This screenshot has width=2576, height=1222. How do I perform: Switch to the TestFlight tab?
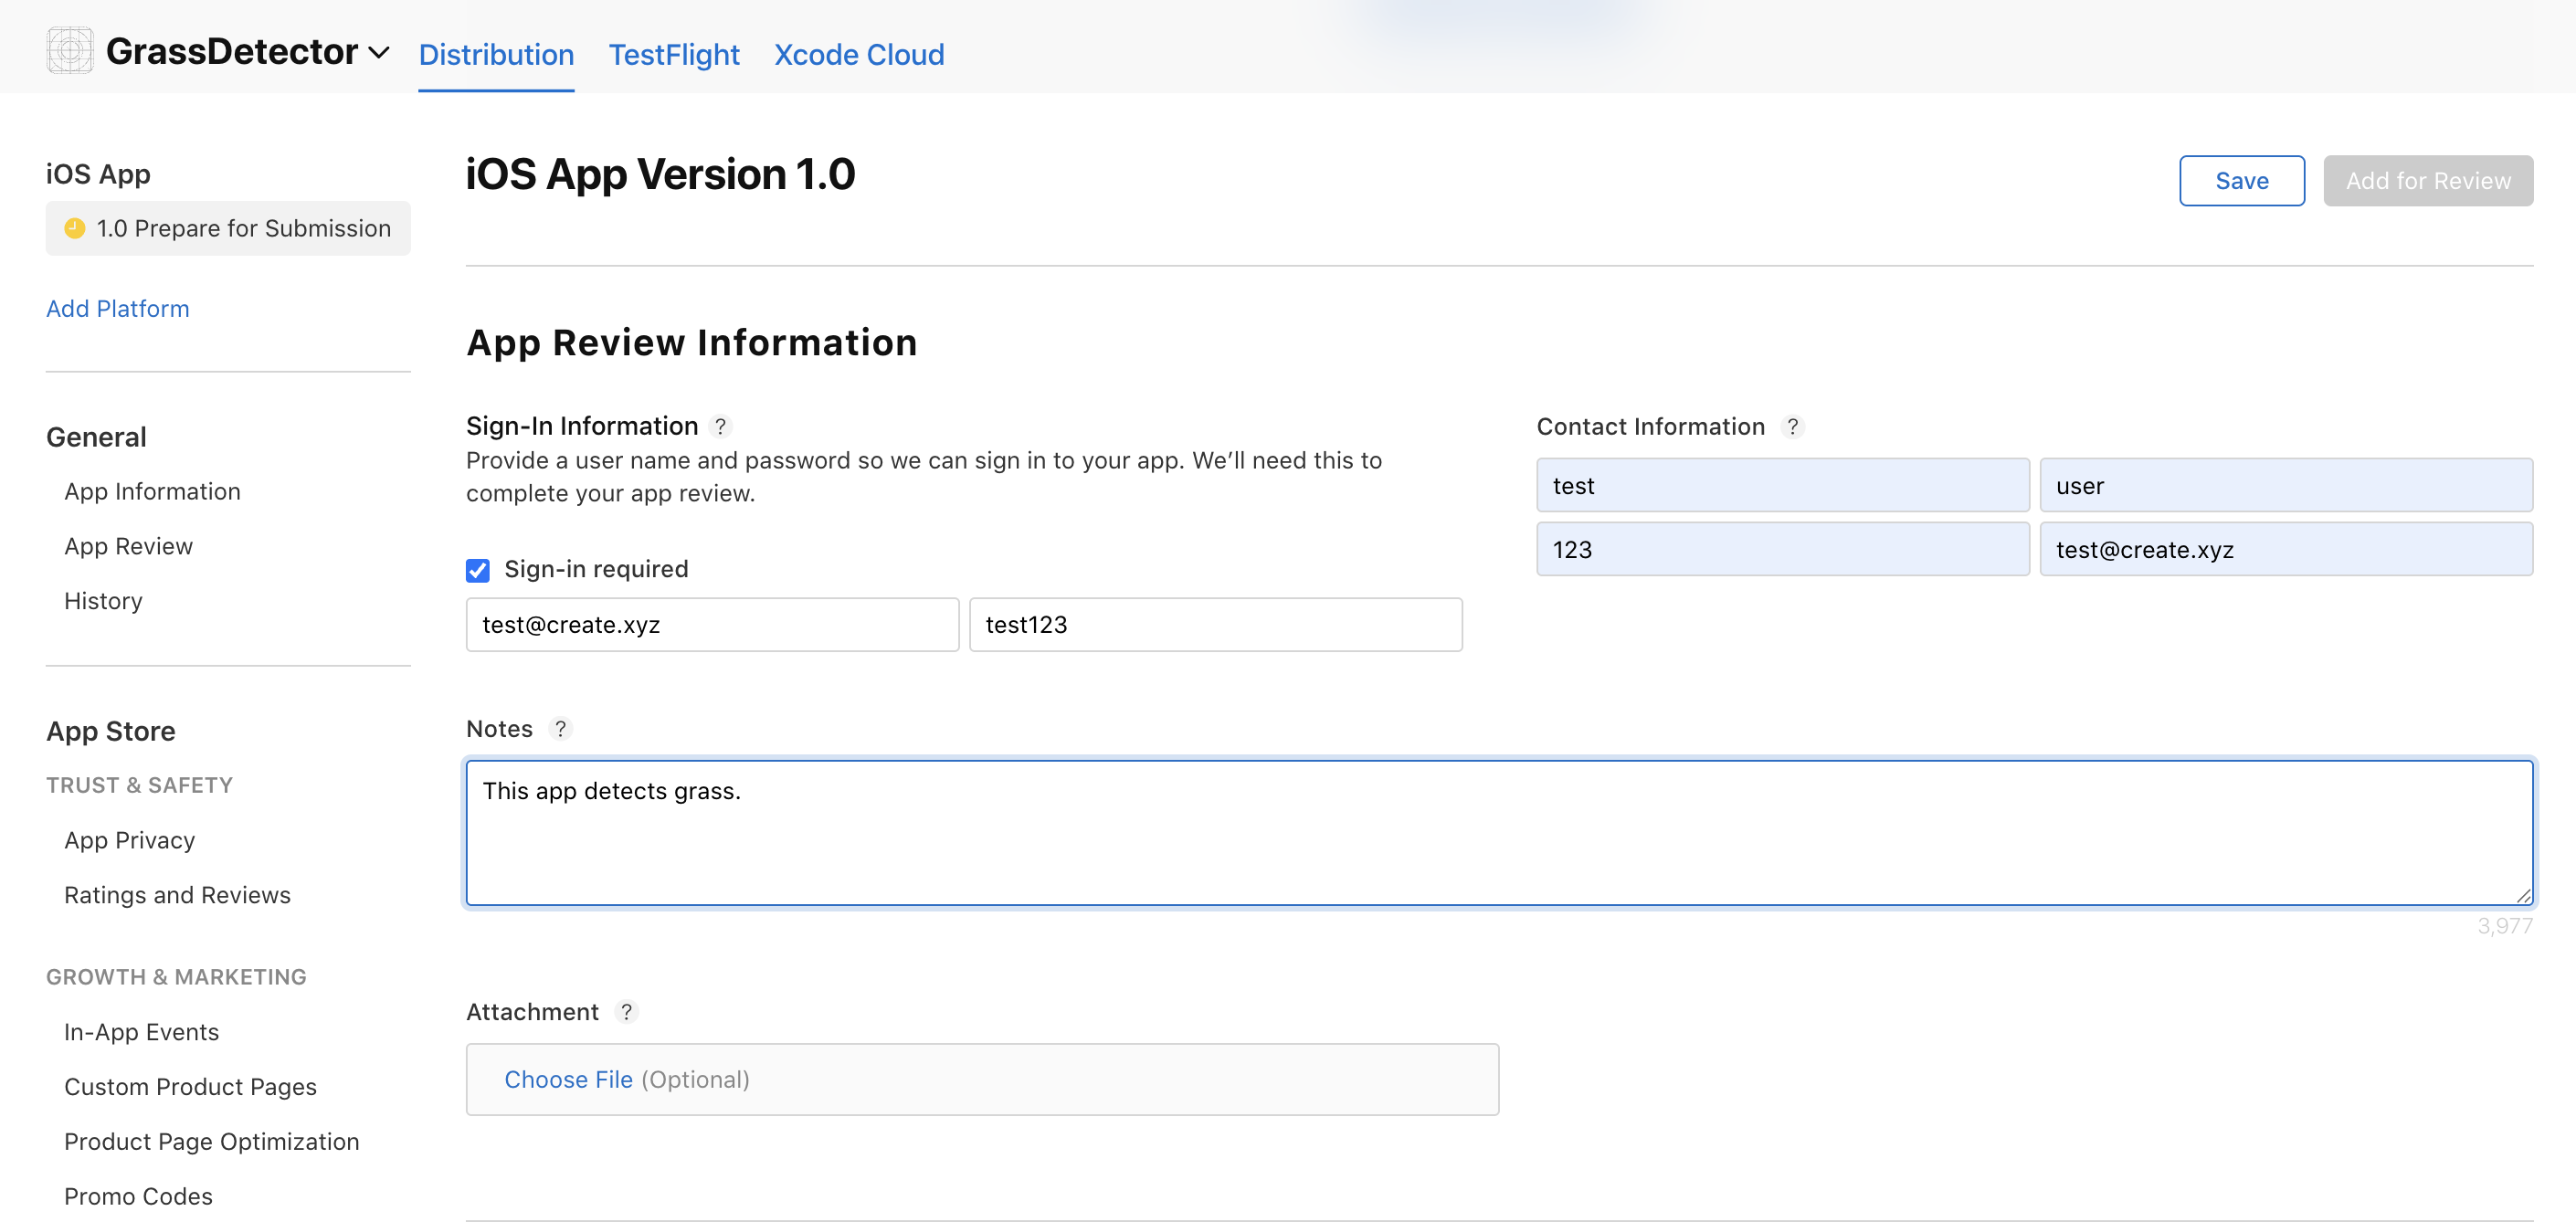point(674,54)
